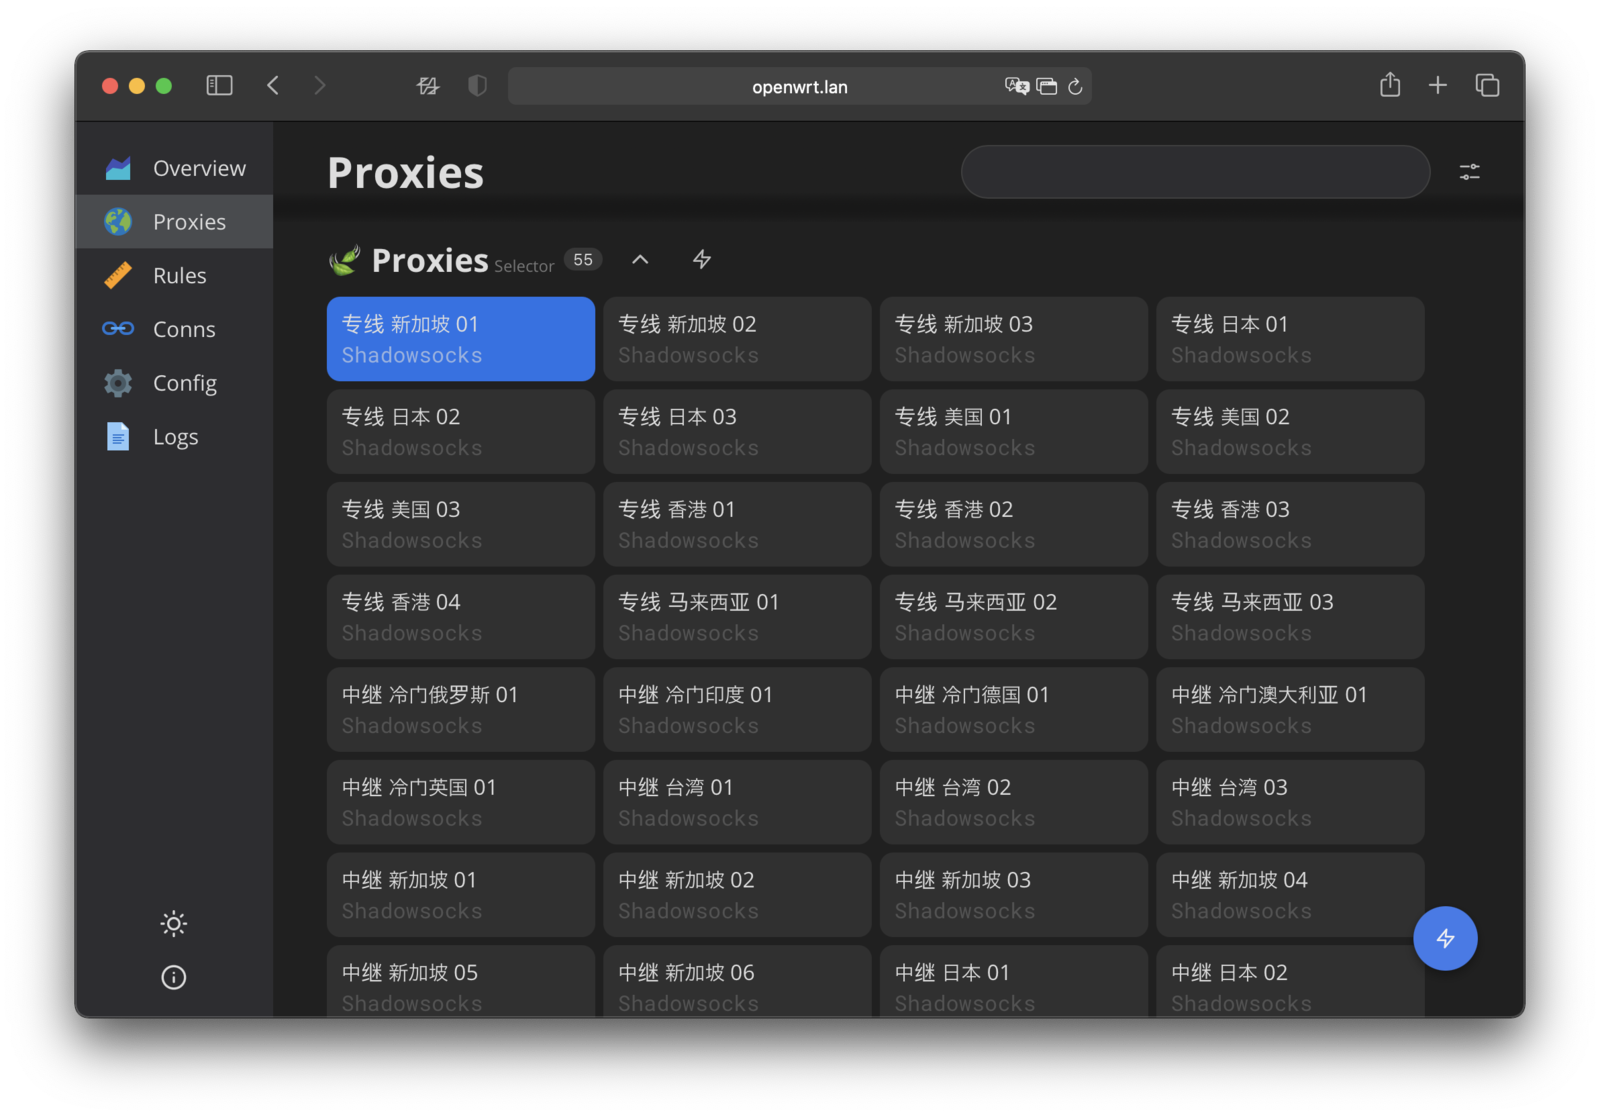Click the floating blue lightning test button
Image resolution: width=1600 pixels, height=1117 pixels.
[x=1445, y=938]
